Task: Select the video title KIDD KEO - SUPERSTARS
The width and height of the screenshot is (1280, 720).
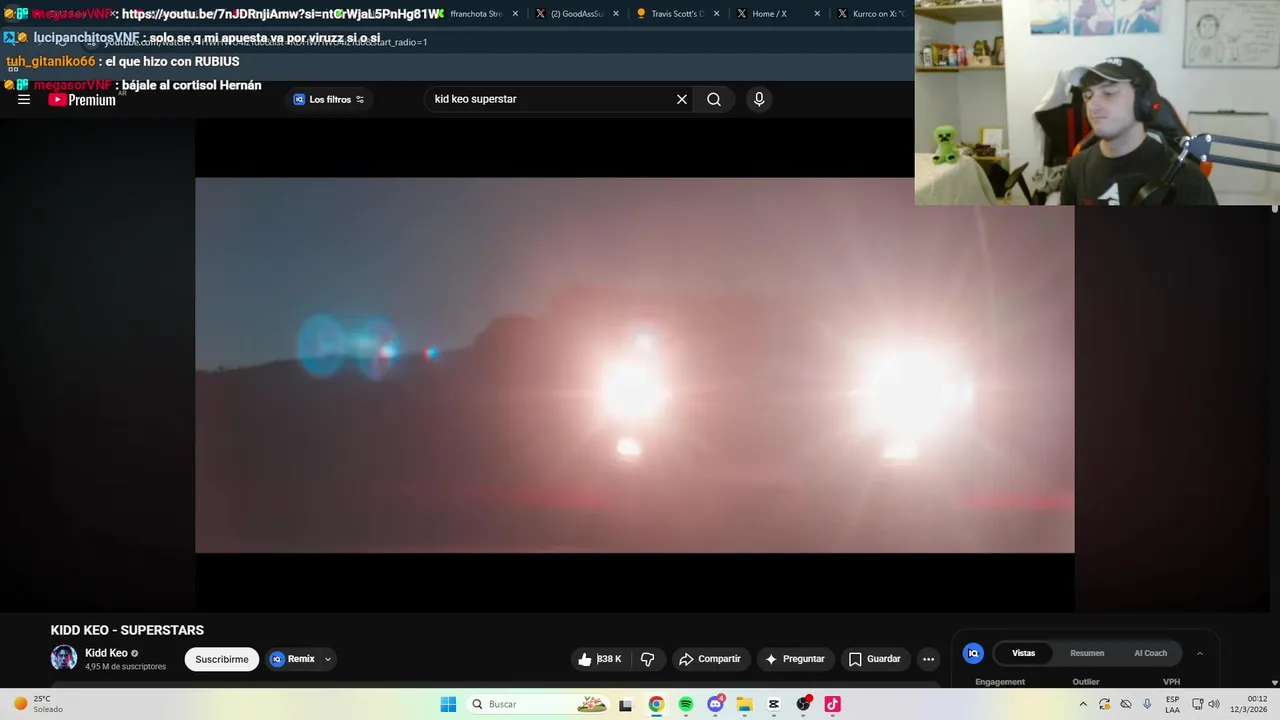Action: pos(127,630)
